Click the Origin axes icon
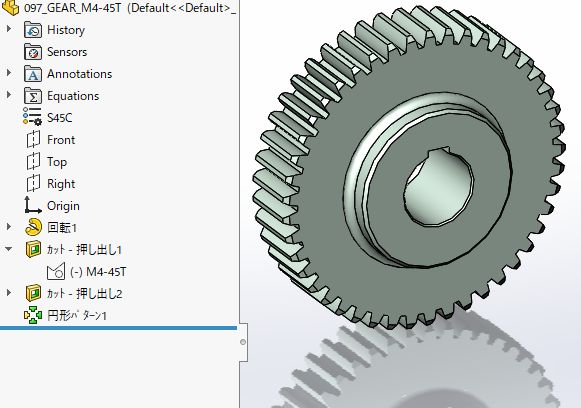This screenshot has height=408, width=581. pyautogui.click(x=33, y=205)
